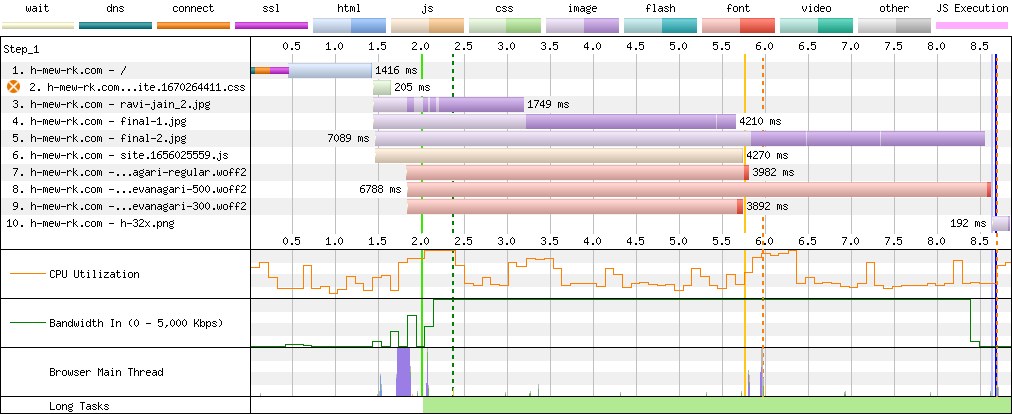Click the Bandwidth In graph label
Image resolution: width=1012 pixels, height=414 pixels.
tap(136, 323)
